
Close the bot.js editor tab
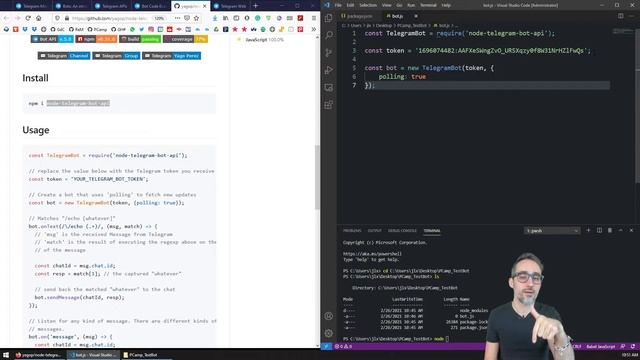[416, 16]
